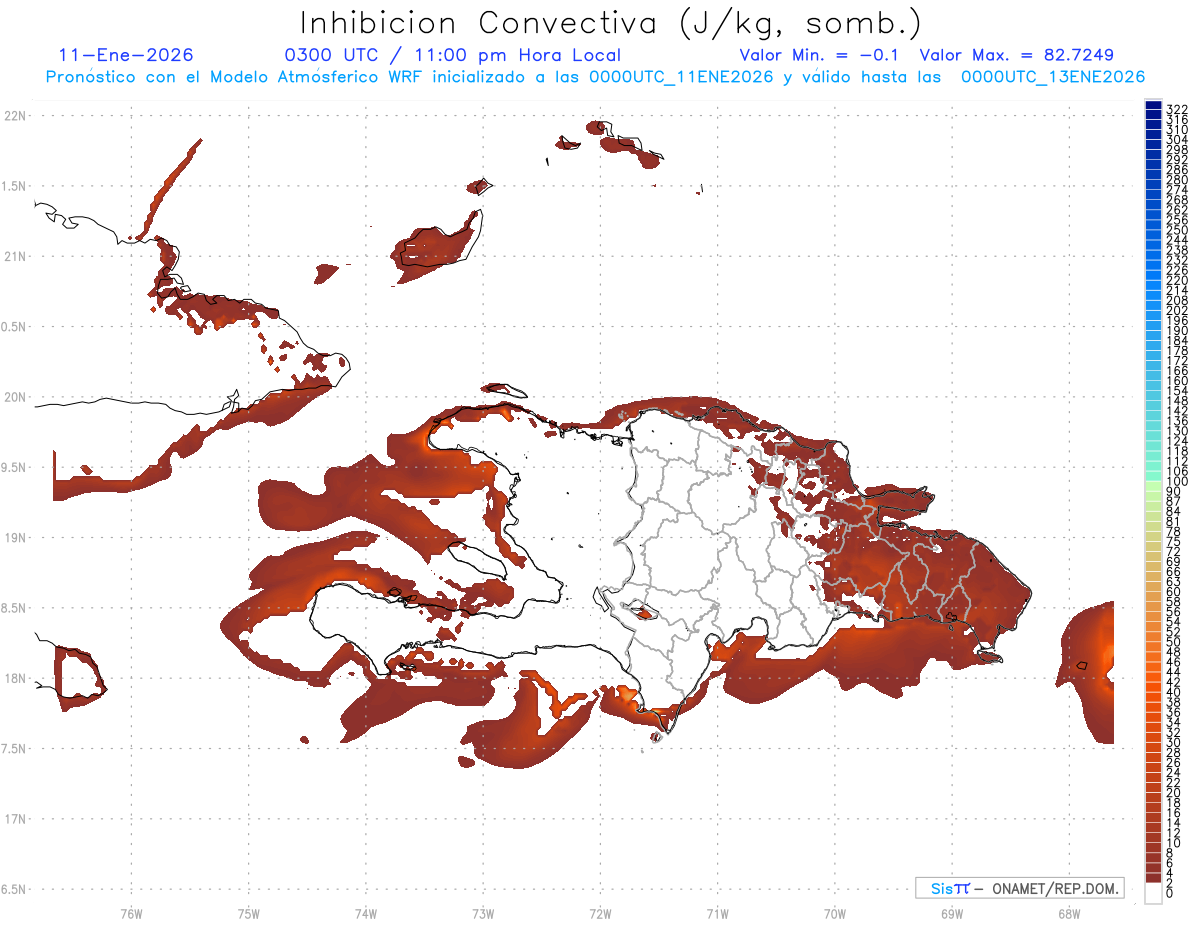Click the Inhibicion Convectiva chart title
1200x927 pixels.
(610, 23)
